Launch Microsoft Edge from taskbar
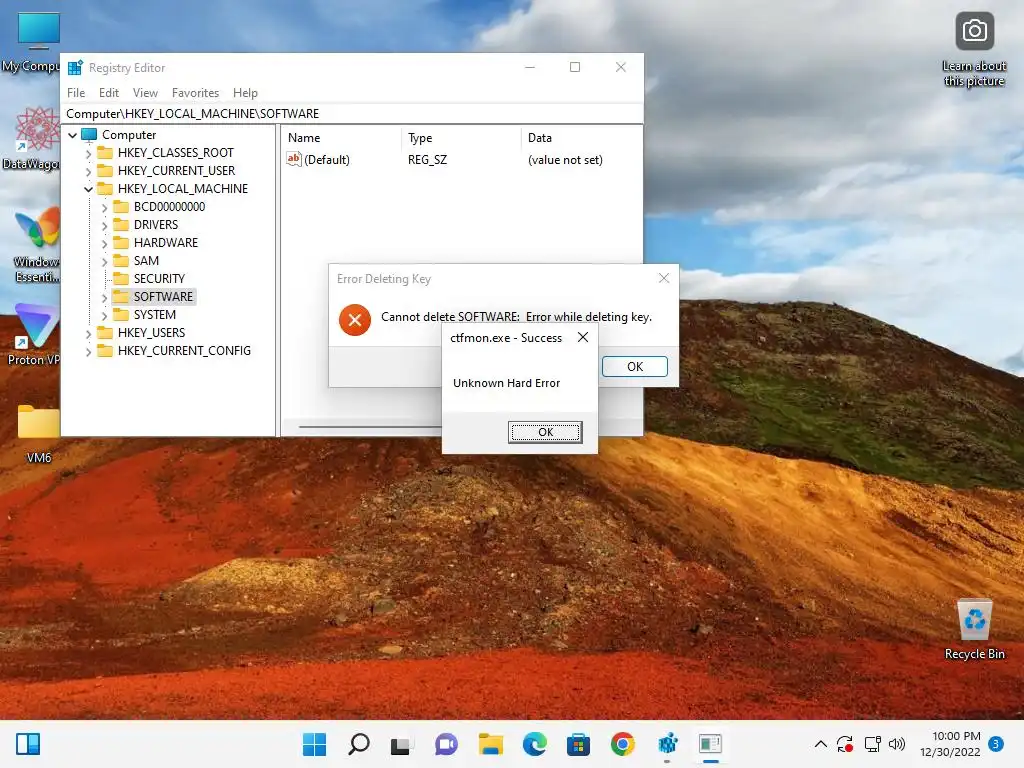Image resolution: width=1024 pixels, height=768 pixels. [534, 744]
